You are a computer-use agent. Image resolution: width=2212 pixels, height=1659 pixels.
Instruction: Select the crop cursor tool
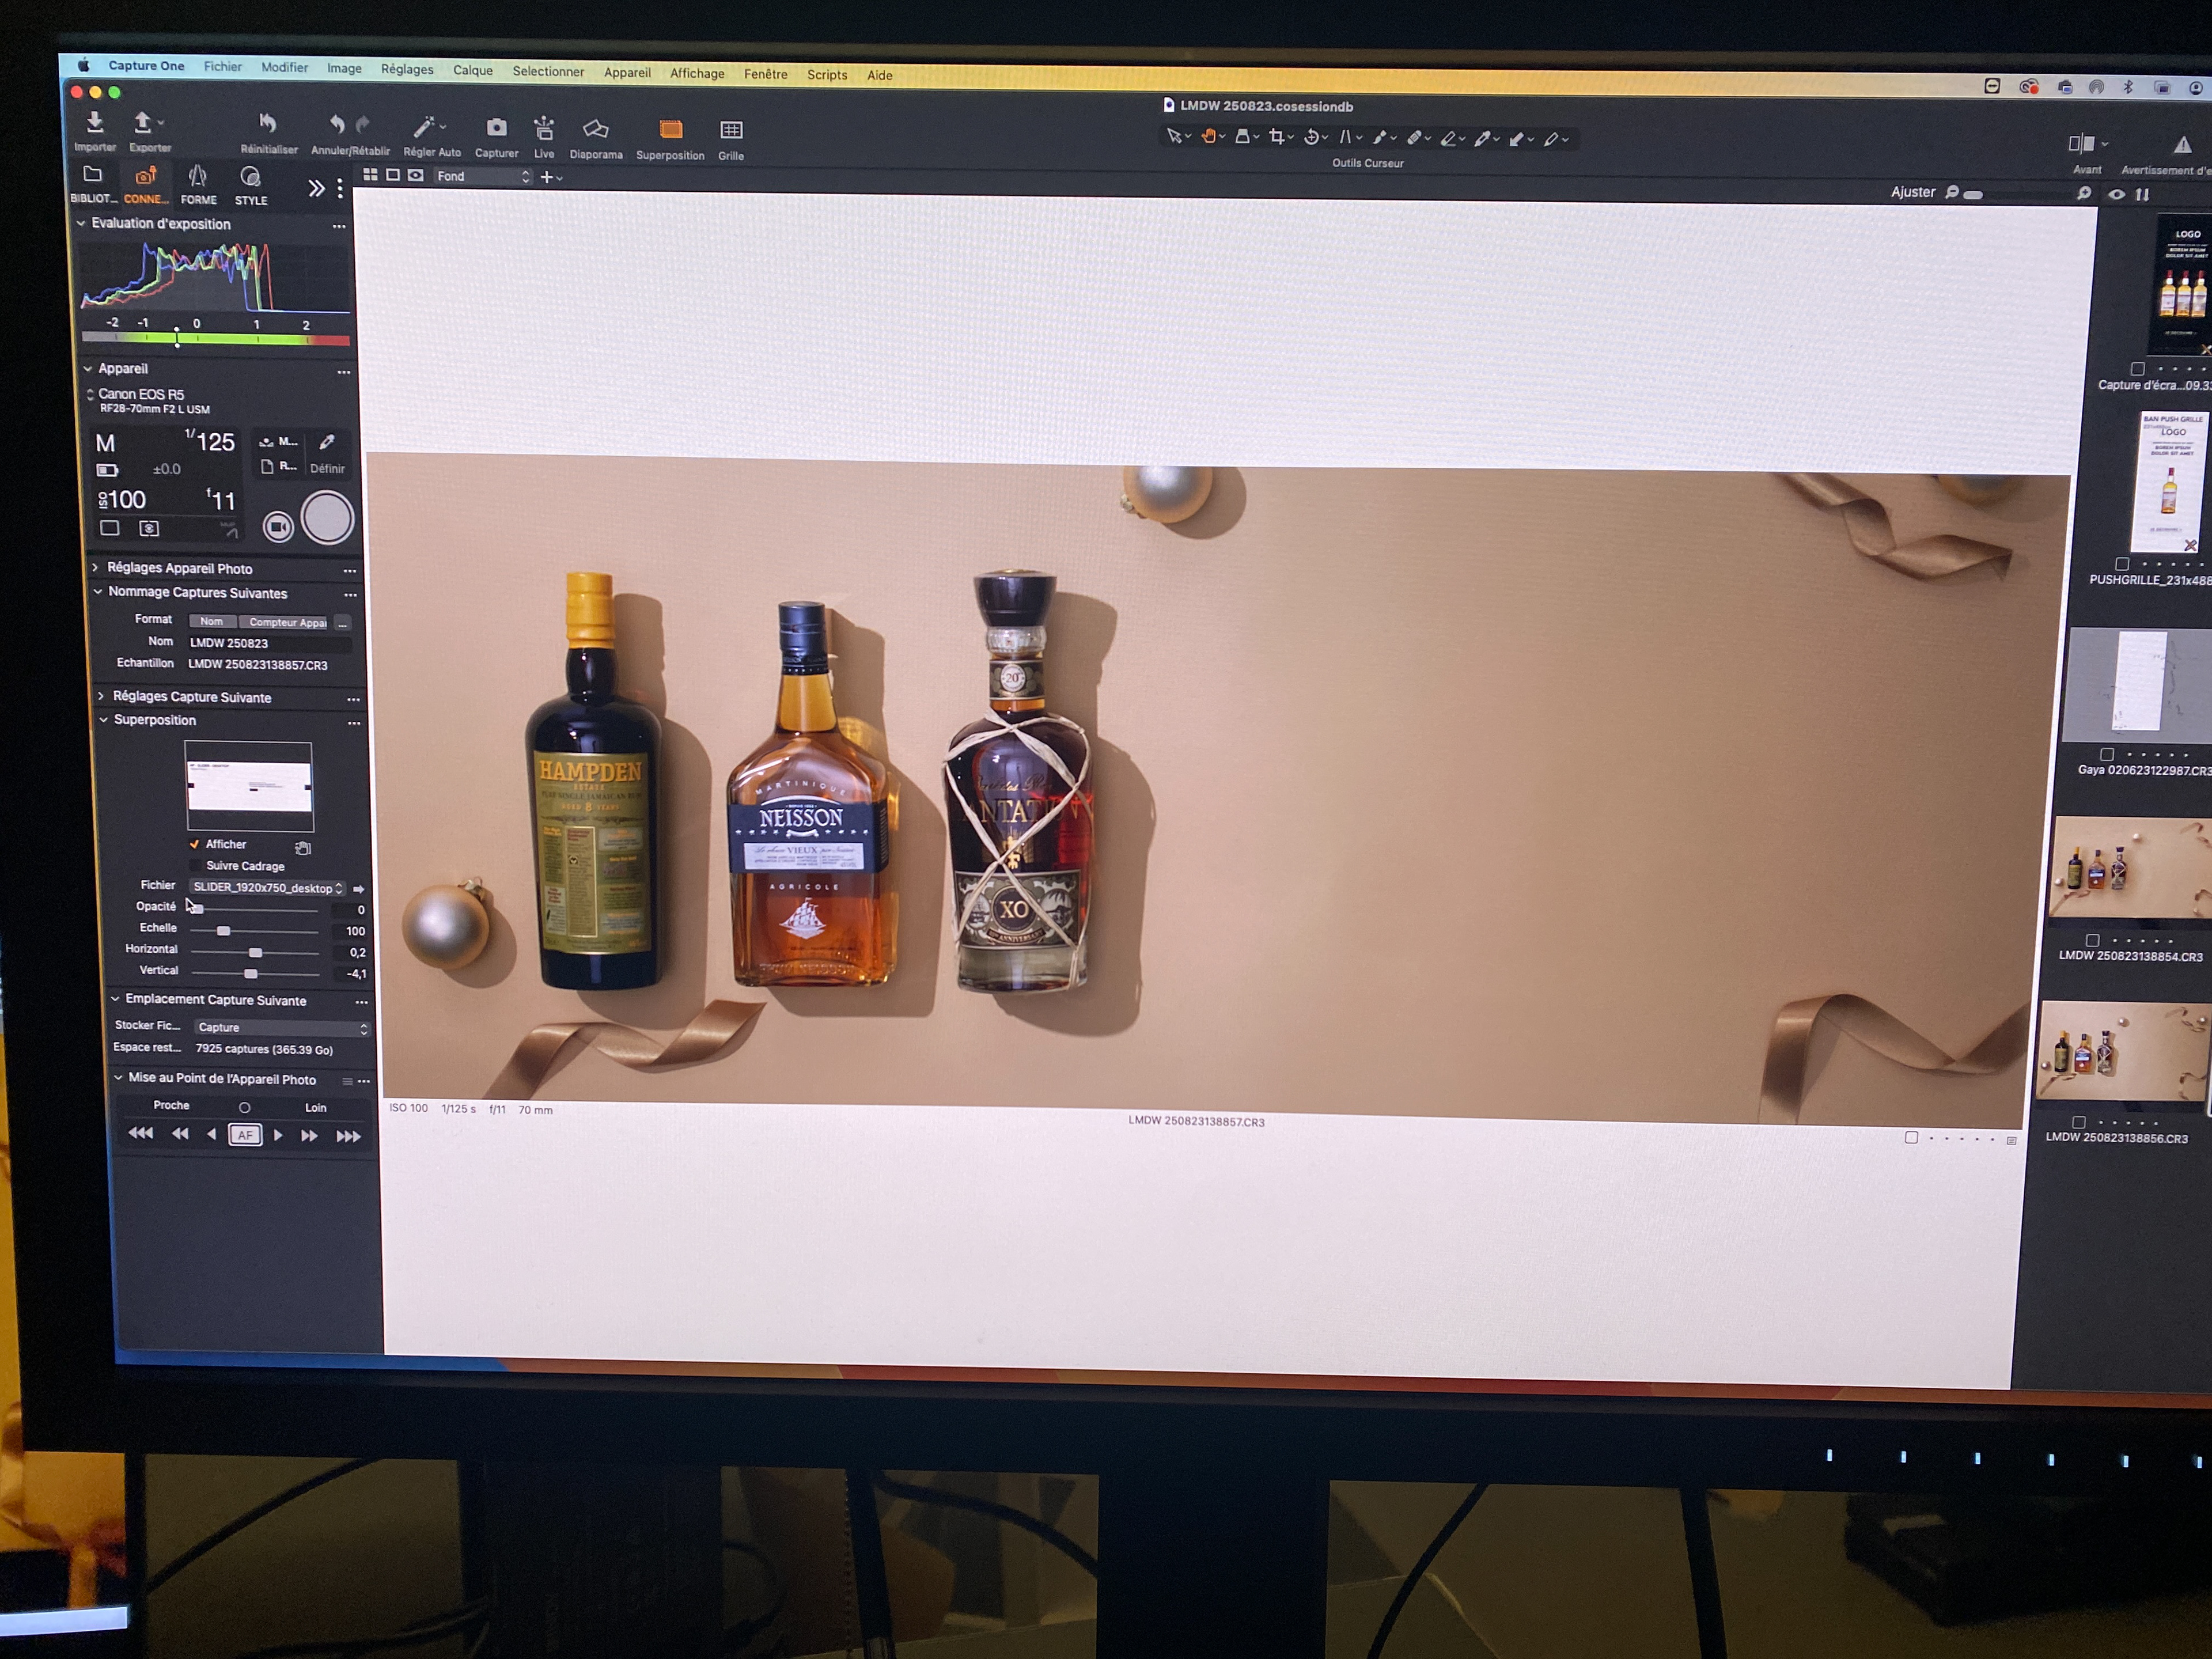(1276, 137)
